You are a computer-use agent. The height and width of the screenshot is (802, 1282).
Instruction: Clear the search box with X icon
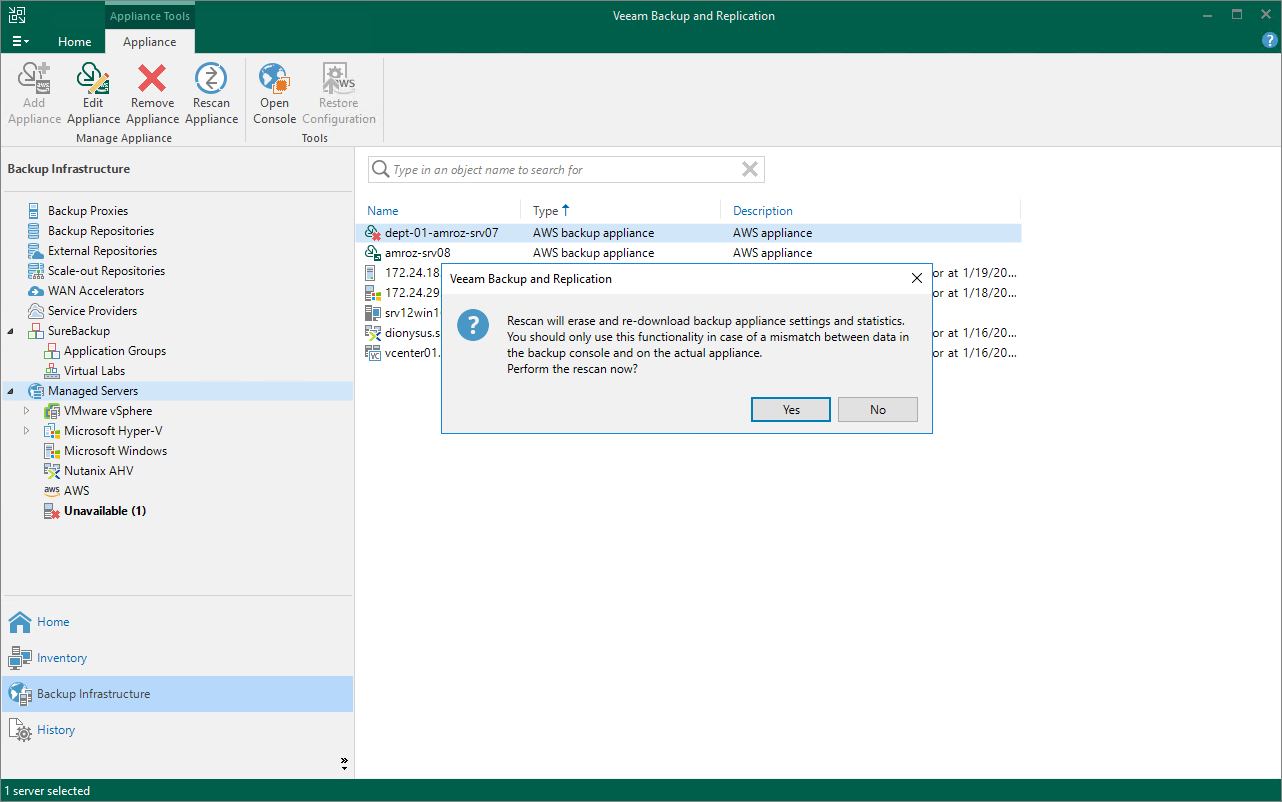(x=750, y=170)
